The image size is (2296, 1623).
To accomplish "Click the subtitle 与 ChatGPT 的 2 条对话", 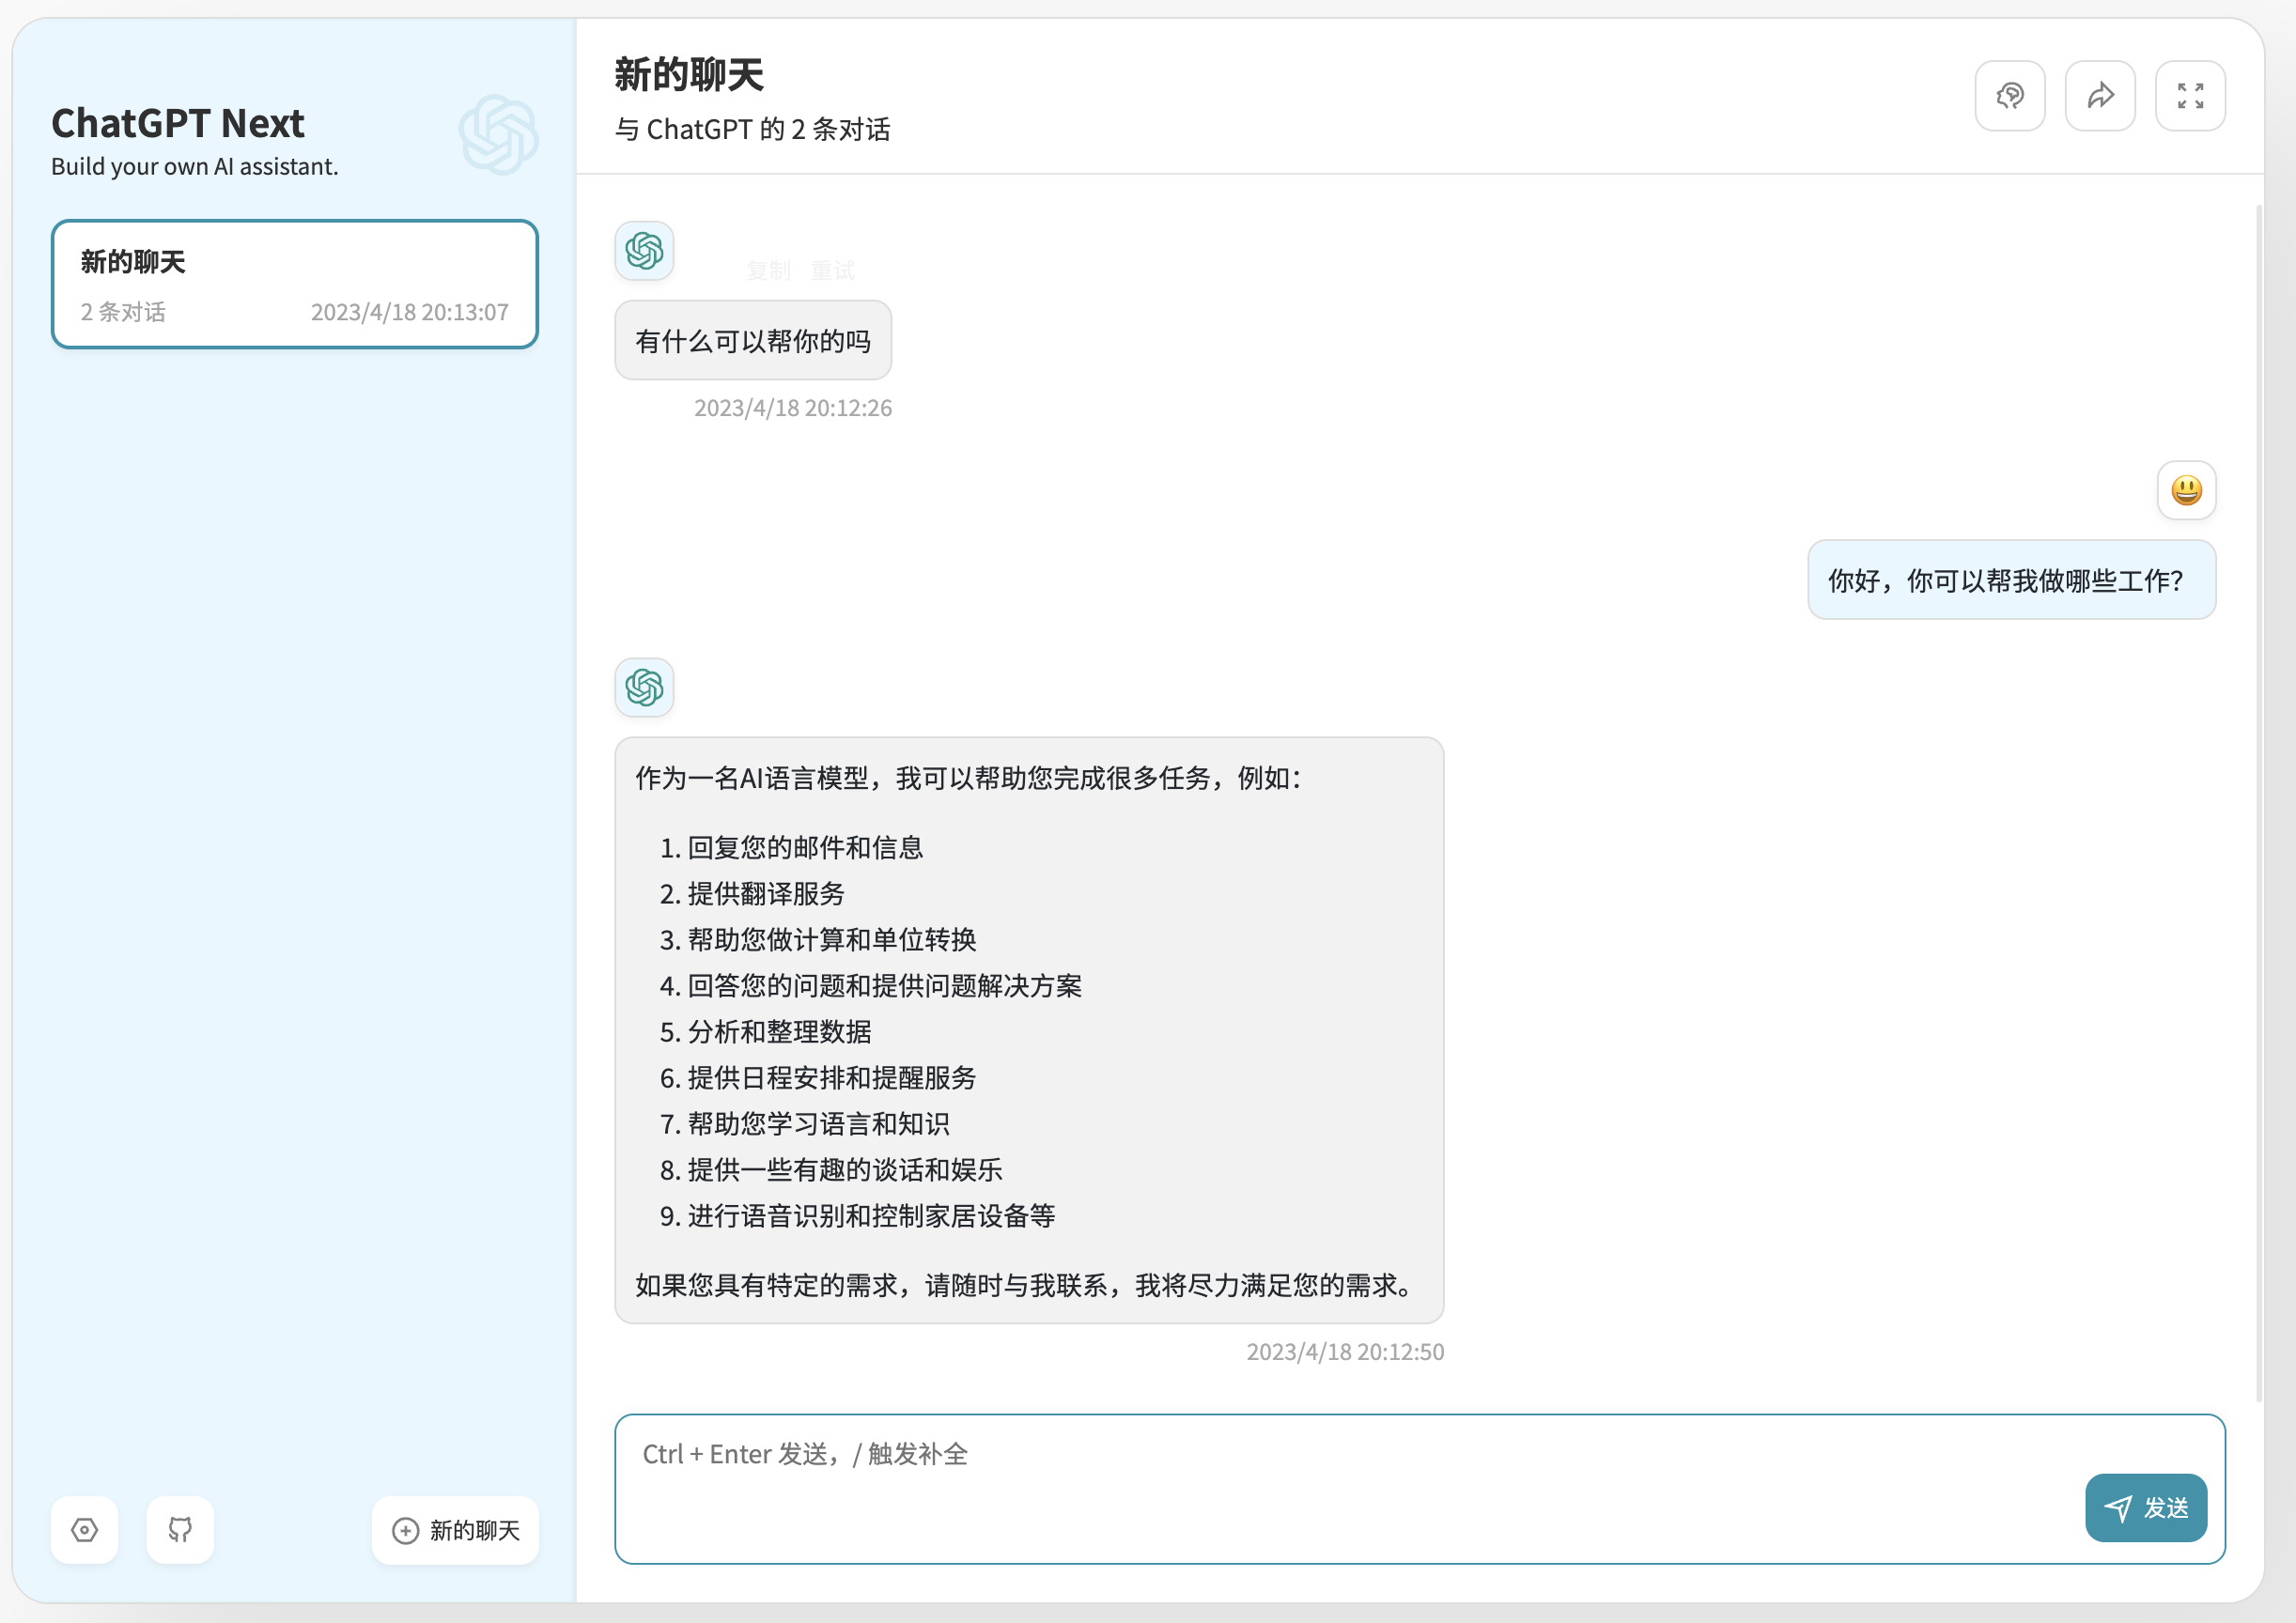I will (752, 130).
